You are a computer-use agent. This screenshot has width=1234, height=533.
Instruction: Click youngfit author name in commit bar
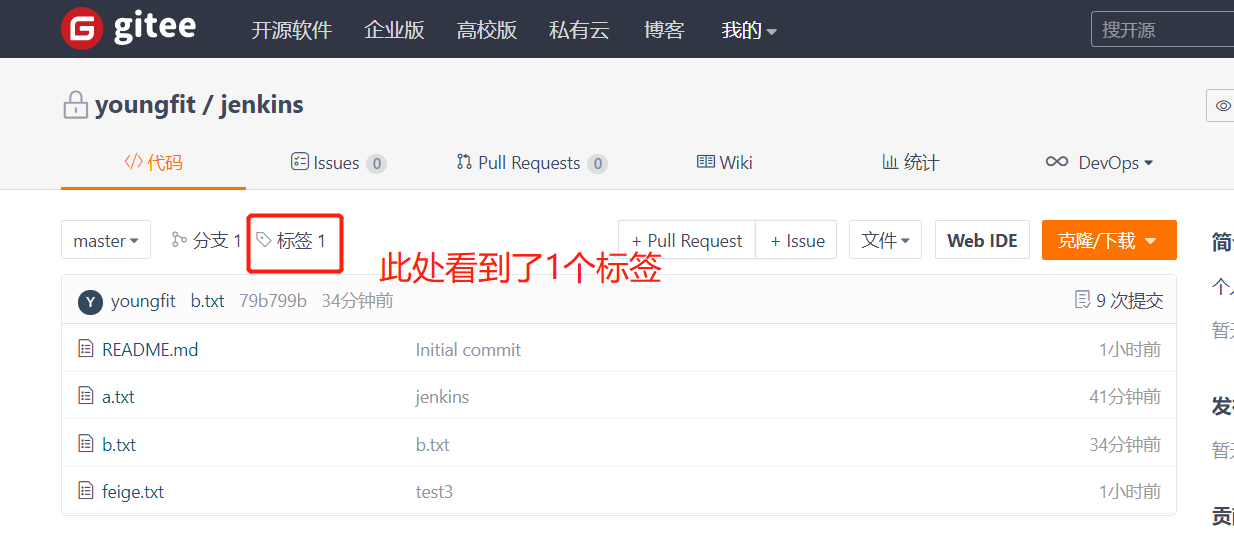pyautogui.click(x=143, y=301)
